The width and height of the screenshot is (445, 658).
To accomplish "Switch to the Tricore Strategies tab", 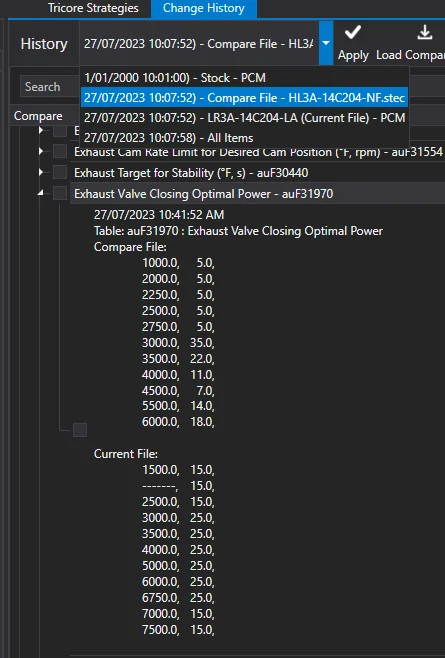I will pos(93,8).
